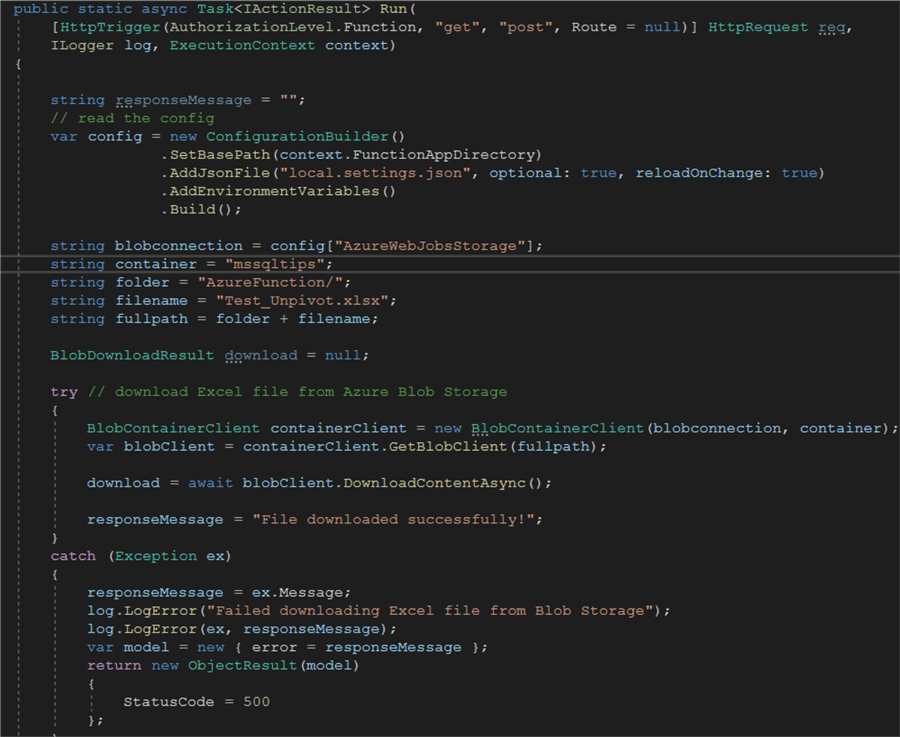Click the try keyword before download block
This screenshot has height=737, width=900.
[x=64, y=391]
